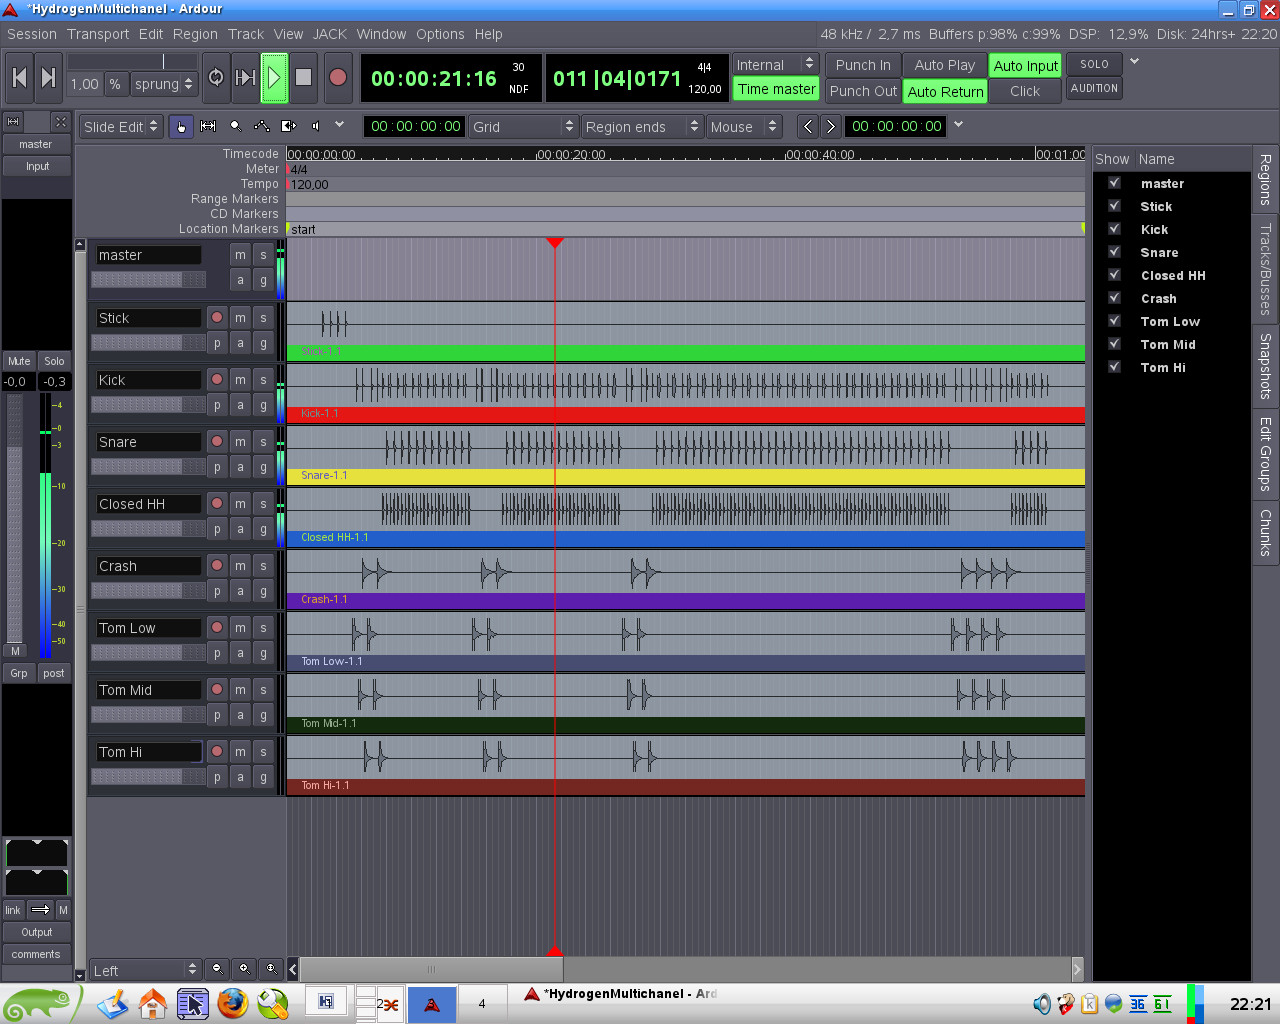The width and height of the screenshot is (1280, 1024).
Task: Click the Output button in mixer strip
Action: tap(37, 932)
